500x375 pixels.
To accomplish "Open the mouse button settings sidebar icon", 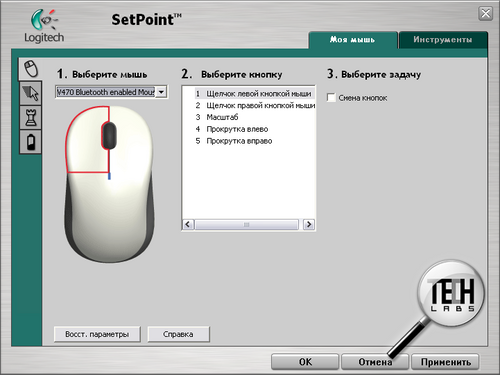I will tap(30, 69).
